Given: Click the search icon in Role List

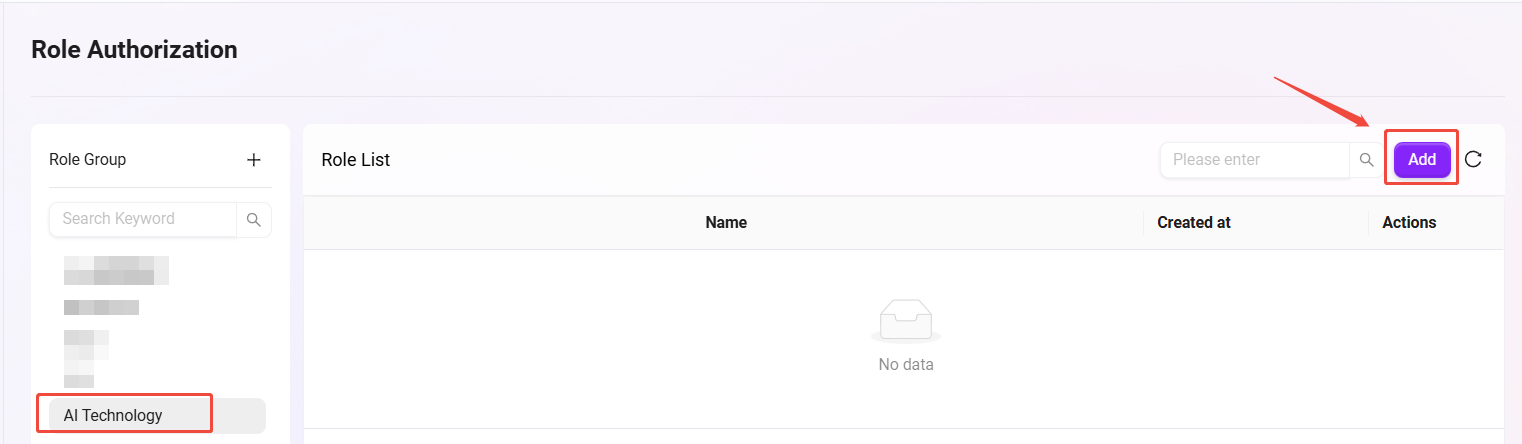Looking at the screenshot, I should pos(1367,160).
